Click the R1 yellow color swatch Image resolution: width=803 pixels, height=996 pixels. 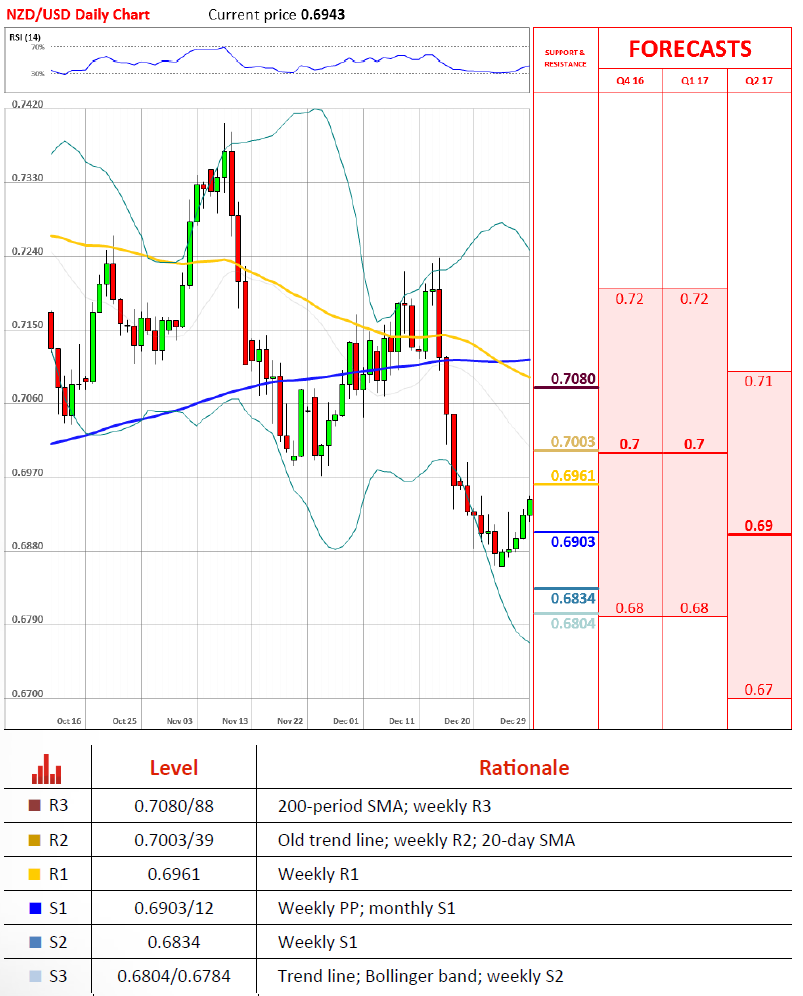(x=35, y=874)
